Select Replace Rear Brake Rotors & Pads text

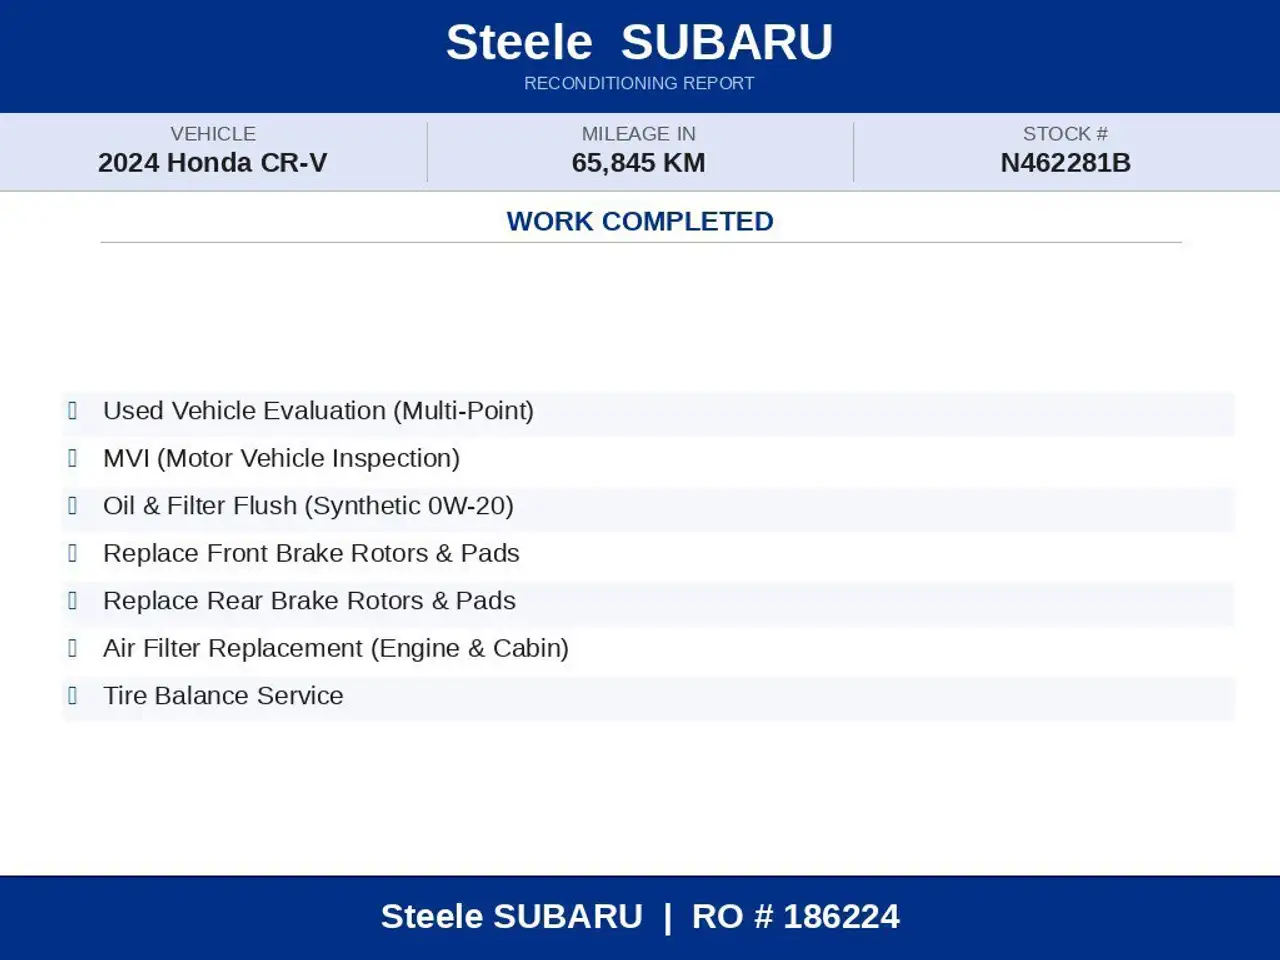(309, 601)
